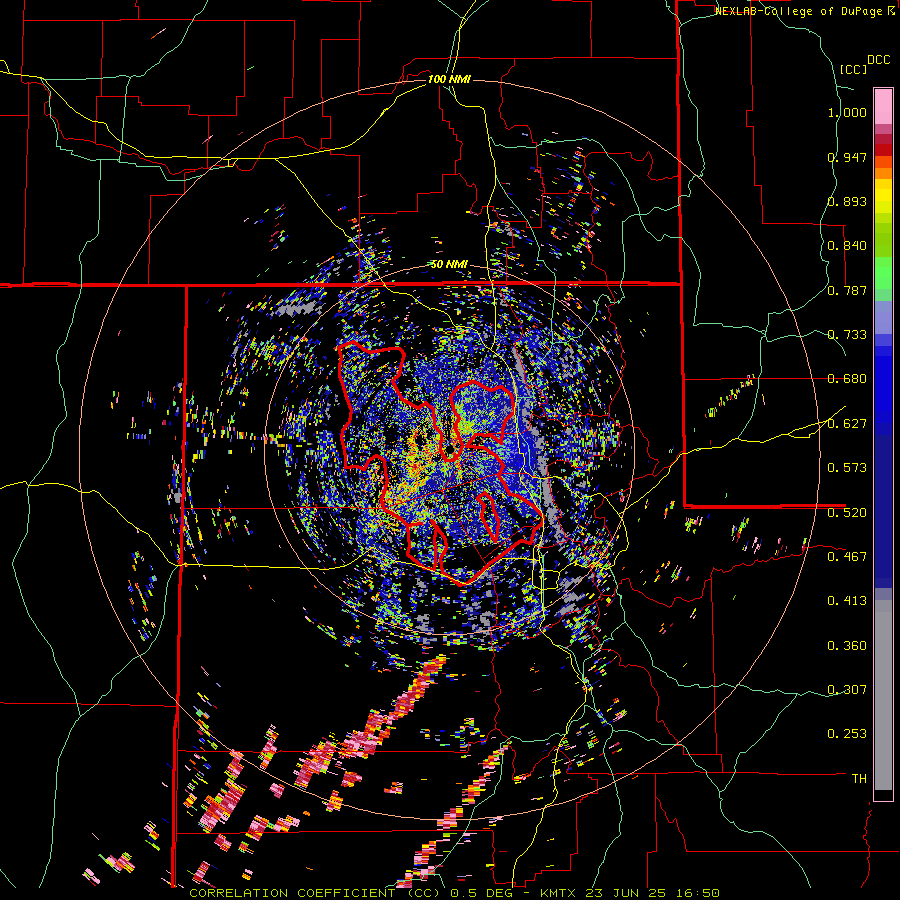The width and height of the screenshot is (900, 900).
Task: Select the 0.787 scale value
Action: coord(847,290)
